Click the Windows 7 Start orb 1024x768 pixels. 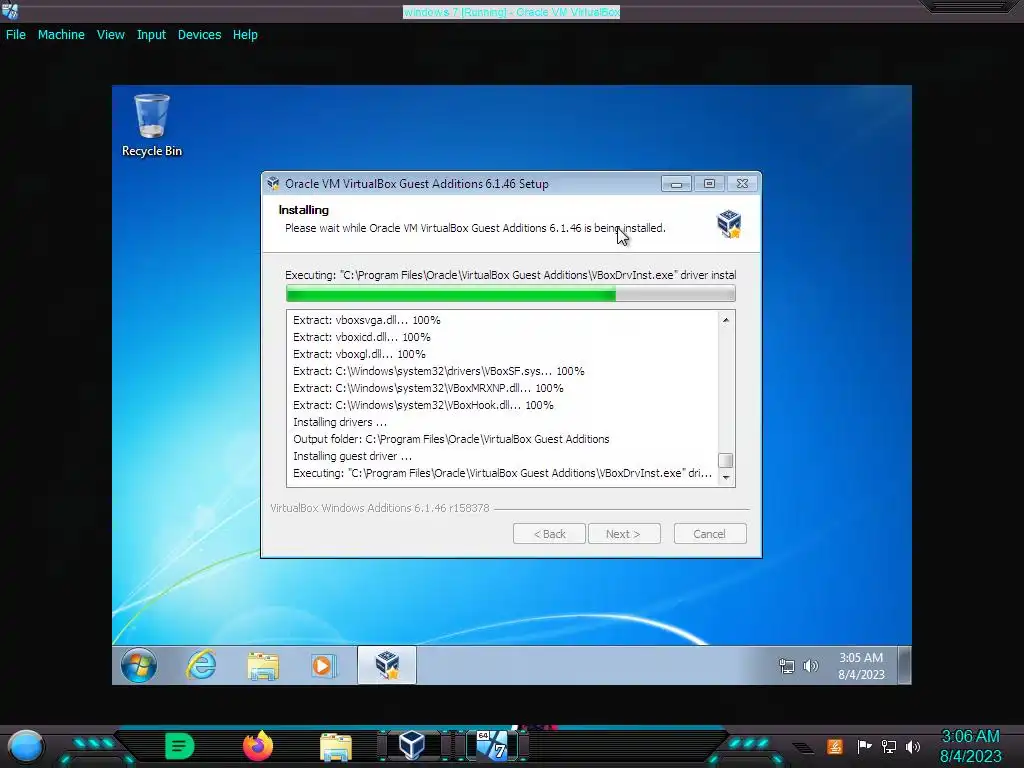coord(138,665)
